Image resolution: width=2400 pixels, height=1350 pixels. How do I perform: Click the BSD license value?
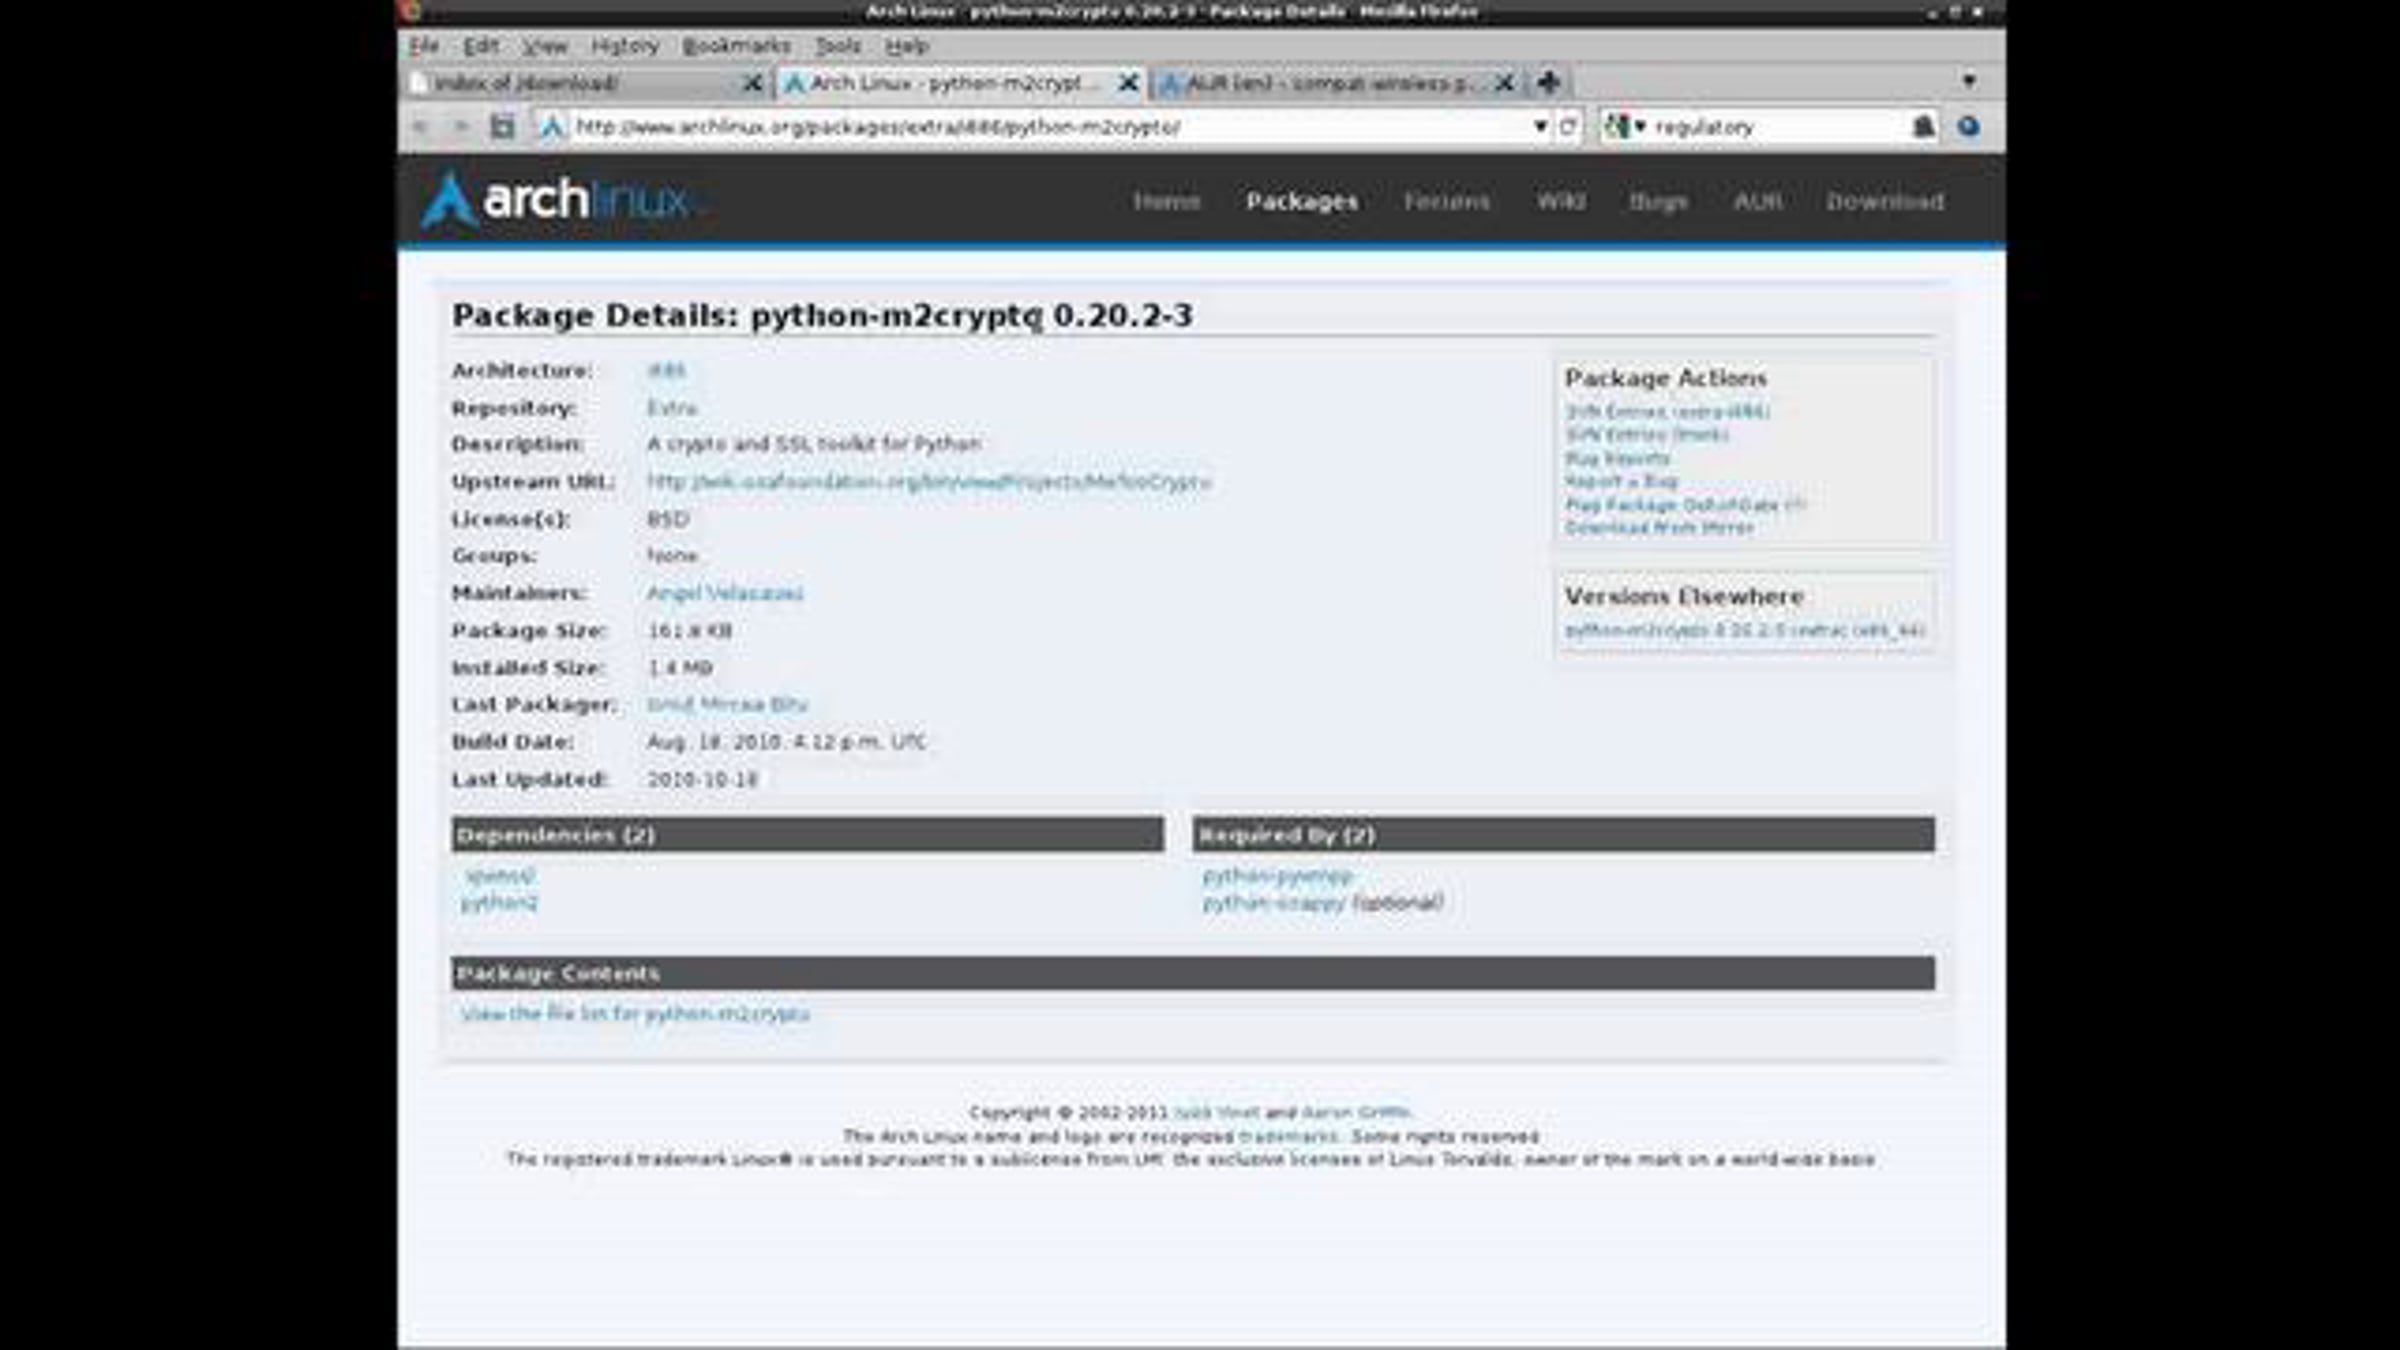pyautogui.click(x=668, y=520)
